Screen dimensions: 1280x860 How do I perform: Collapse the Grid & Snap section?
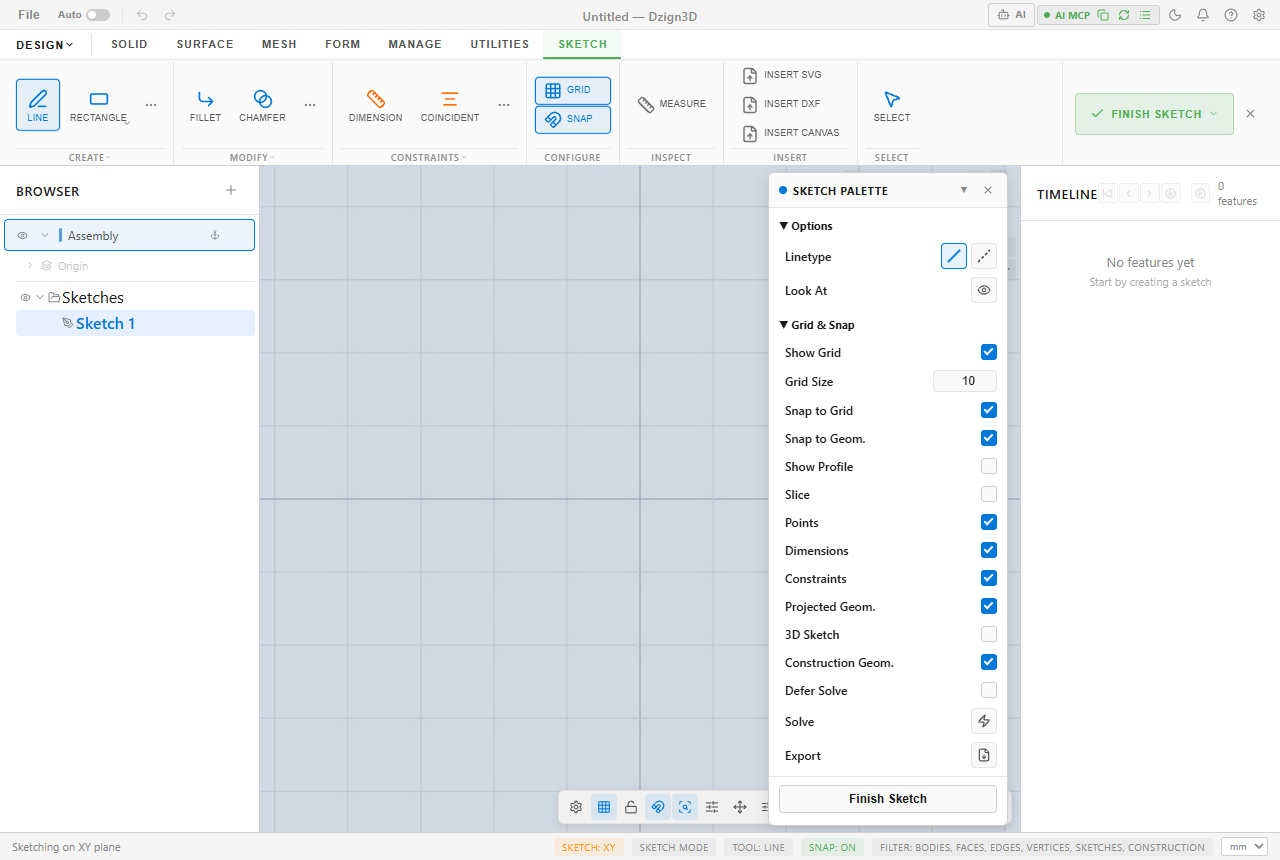tap(817, 325)
